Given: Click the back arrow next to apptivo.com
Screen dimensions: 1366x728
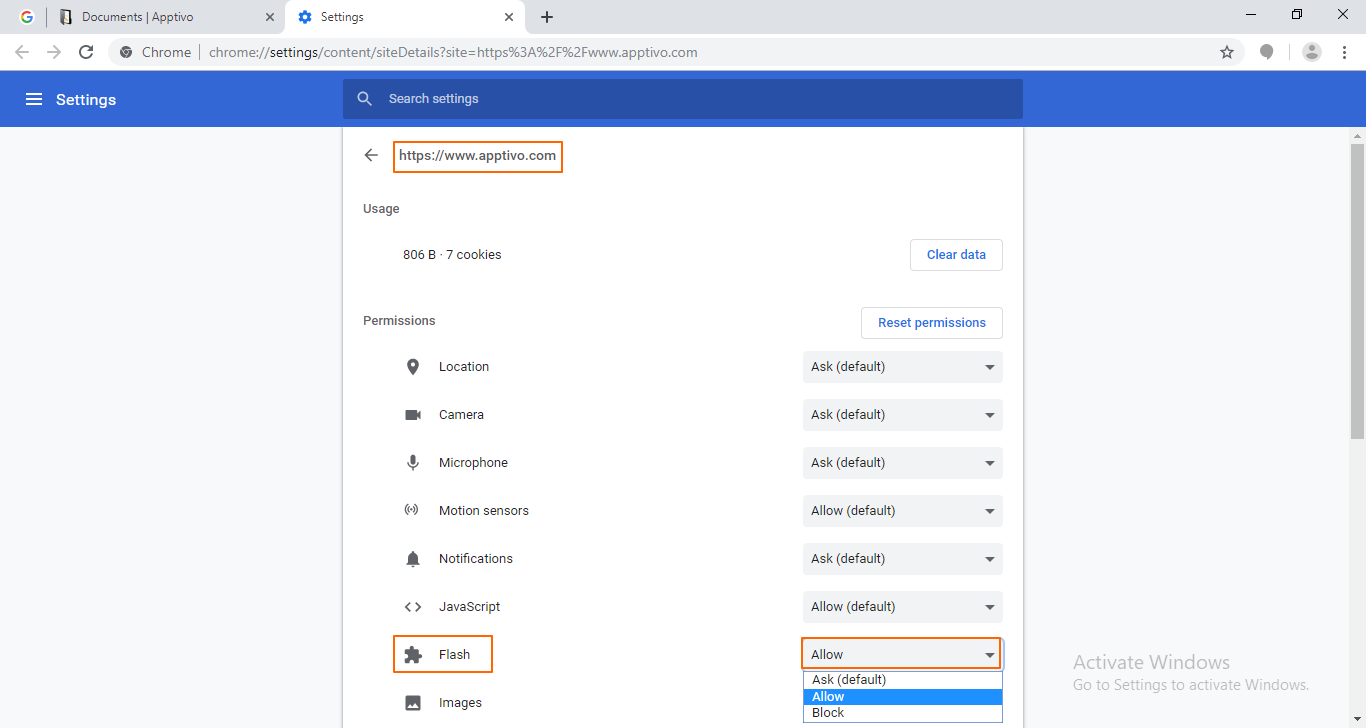Looking at the screenshot, I should pyautogui.click(x=371, y=155).
